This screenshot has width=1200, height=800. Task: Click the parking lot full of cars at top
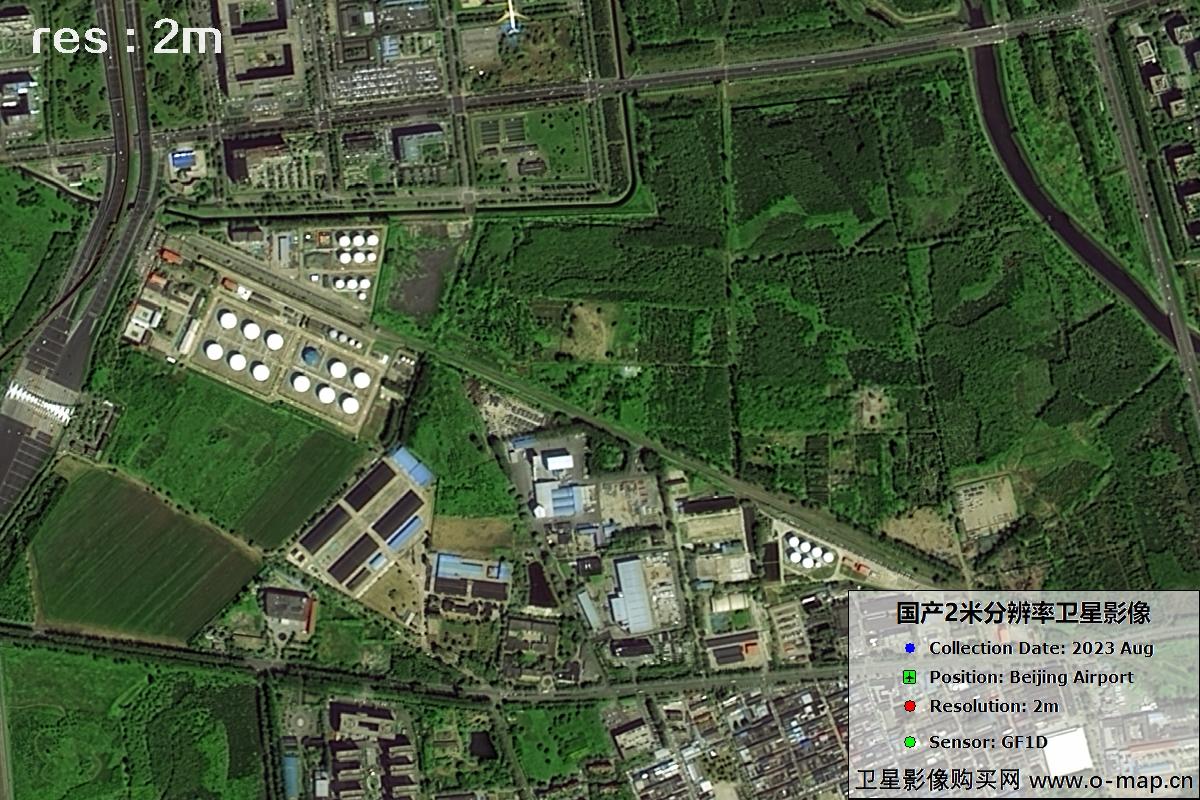point(385,82)
